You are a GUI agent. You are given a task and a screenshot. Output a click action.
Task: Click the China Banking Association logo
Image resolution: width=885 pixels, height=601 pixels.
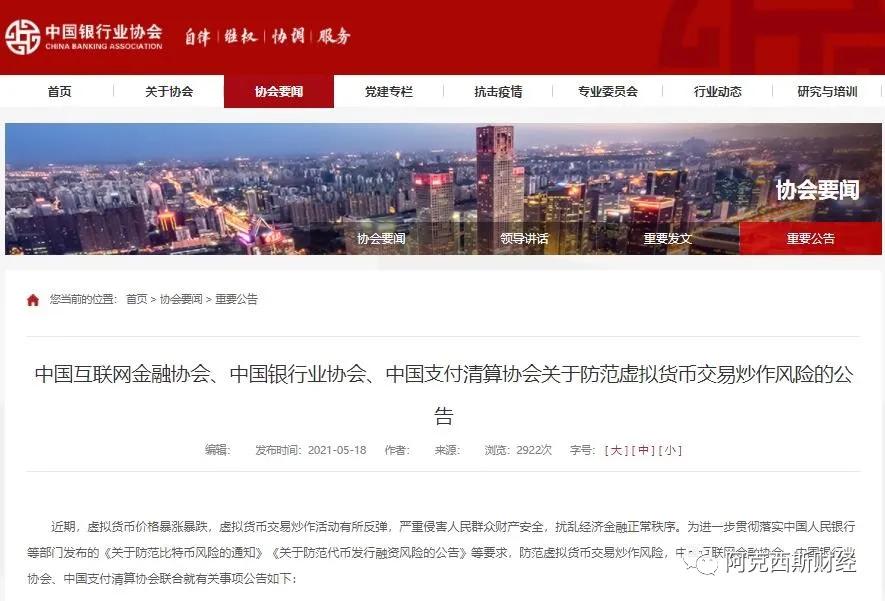pos(84,37)
